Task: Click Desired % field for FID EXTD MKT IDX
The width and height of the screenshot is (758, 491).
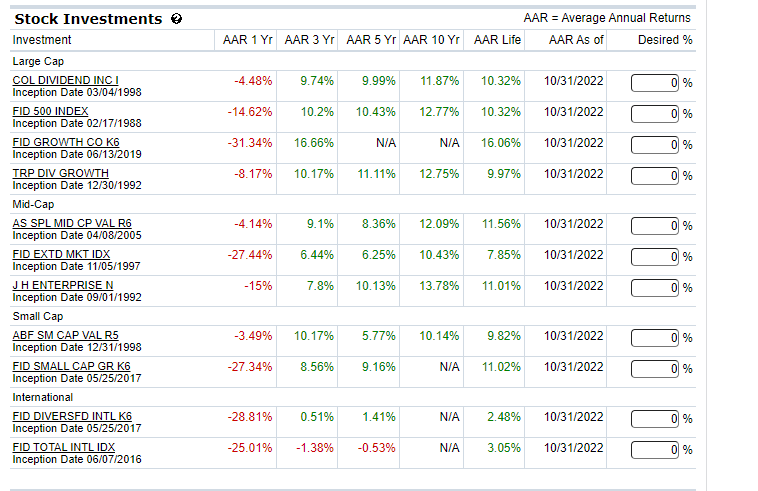Action: [x=655, y=257]
